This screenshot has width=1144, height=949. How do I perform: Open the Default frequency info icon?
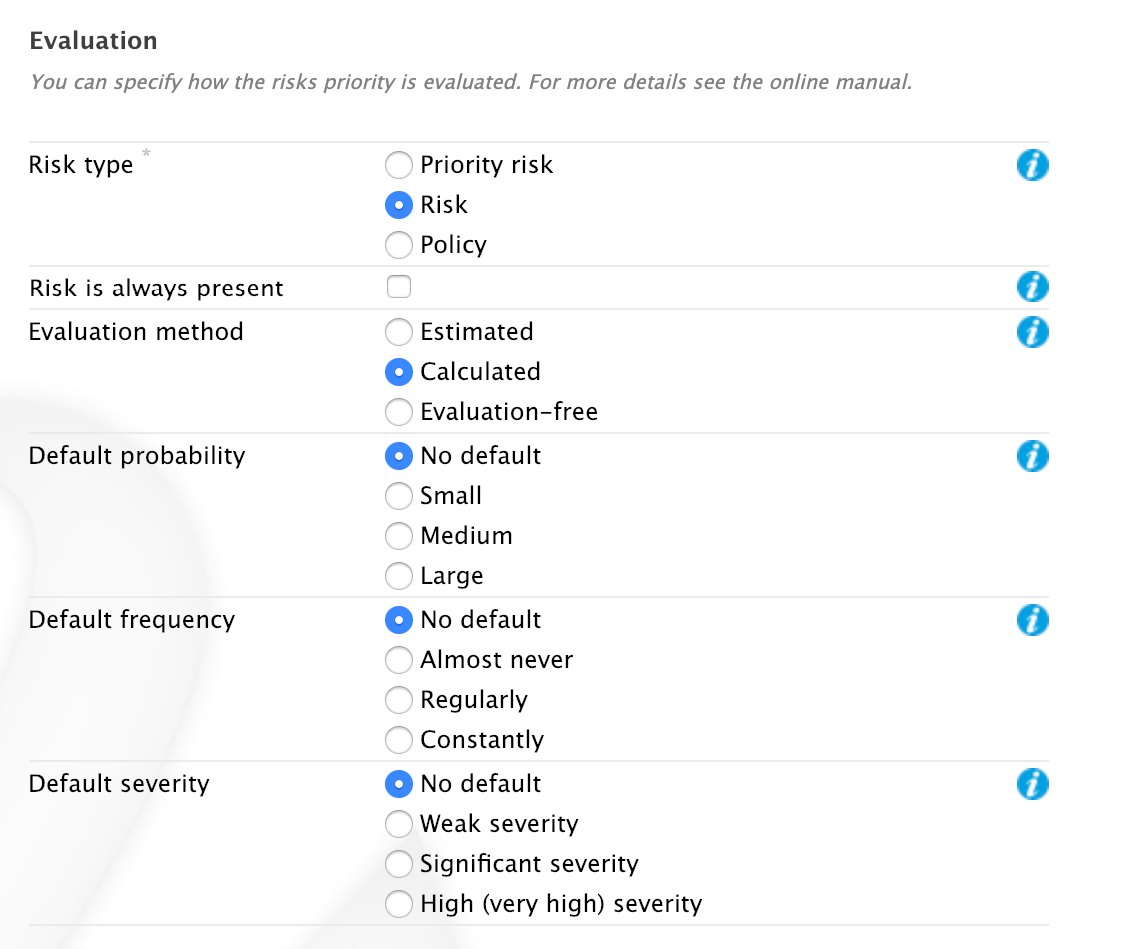point(1032,620)
